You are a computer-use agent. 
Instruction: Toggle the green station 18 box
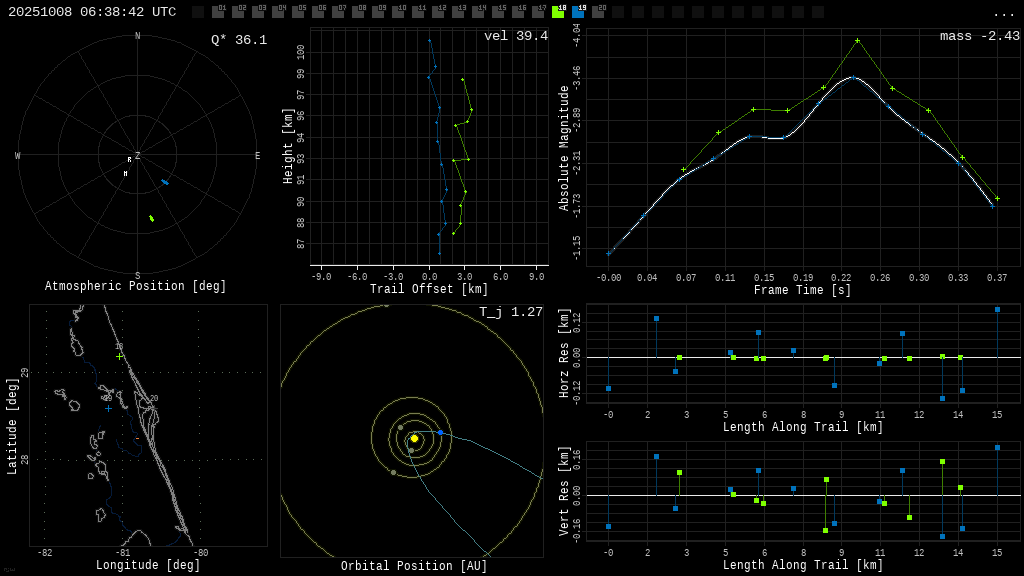(558, 12)
